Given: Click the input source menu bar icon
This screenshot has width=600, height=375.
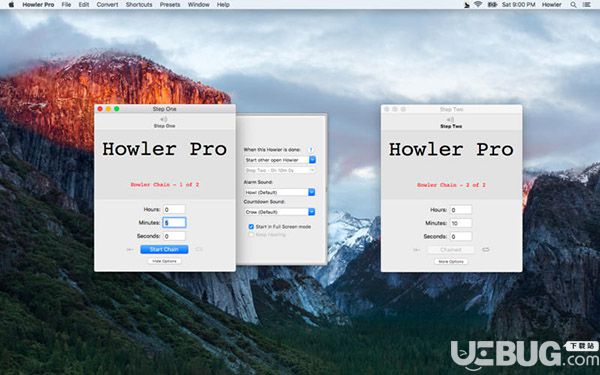Looking at the screenshot, I should 492,5.
